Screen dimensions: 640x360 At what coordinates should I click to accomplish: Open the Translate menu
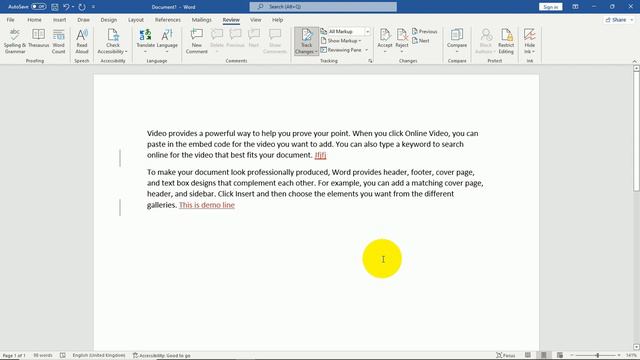coord(145,41)
